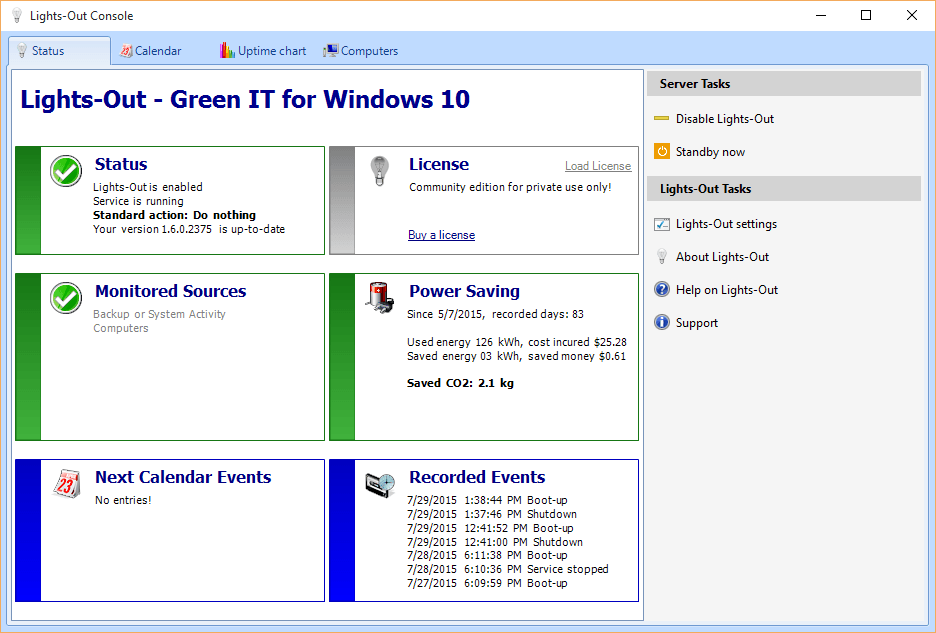Viewport: 936px width, 633px height.
Task: Click the battery icon in Power Saving
Action: (x=380, y=297)
